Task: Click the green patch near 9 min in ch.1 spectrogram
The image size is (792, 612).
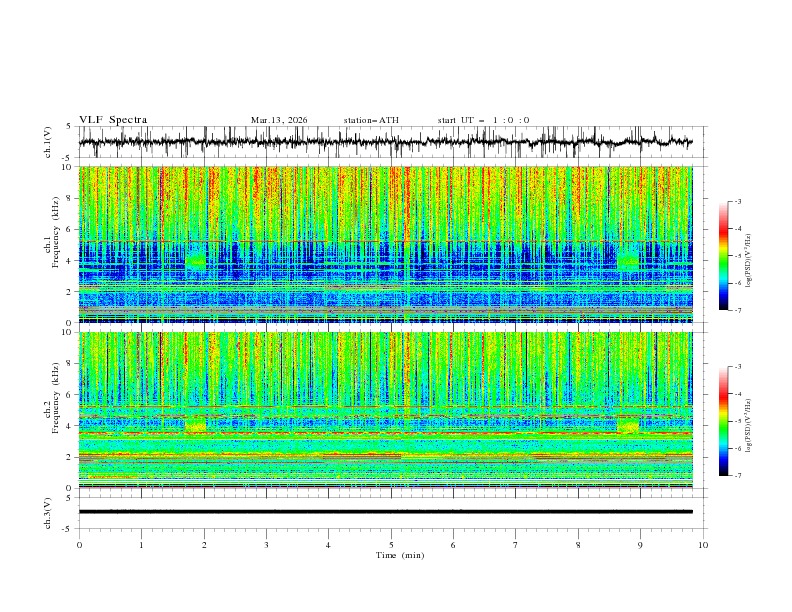Action: coord(628,259)
